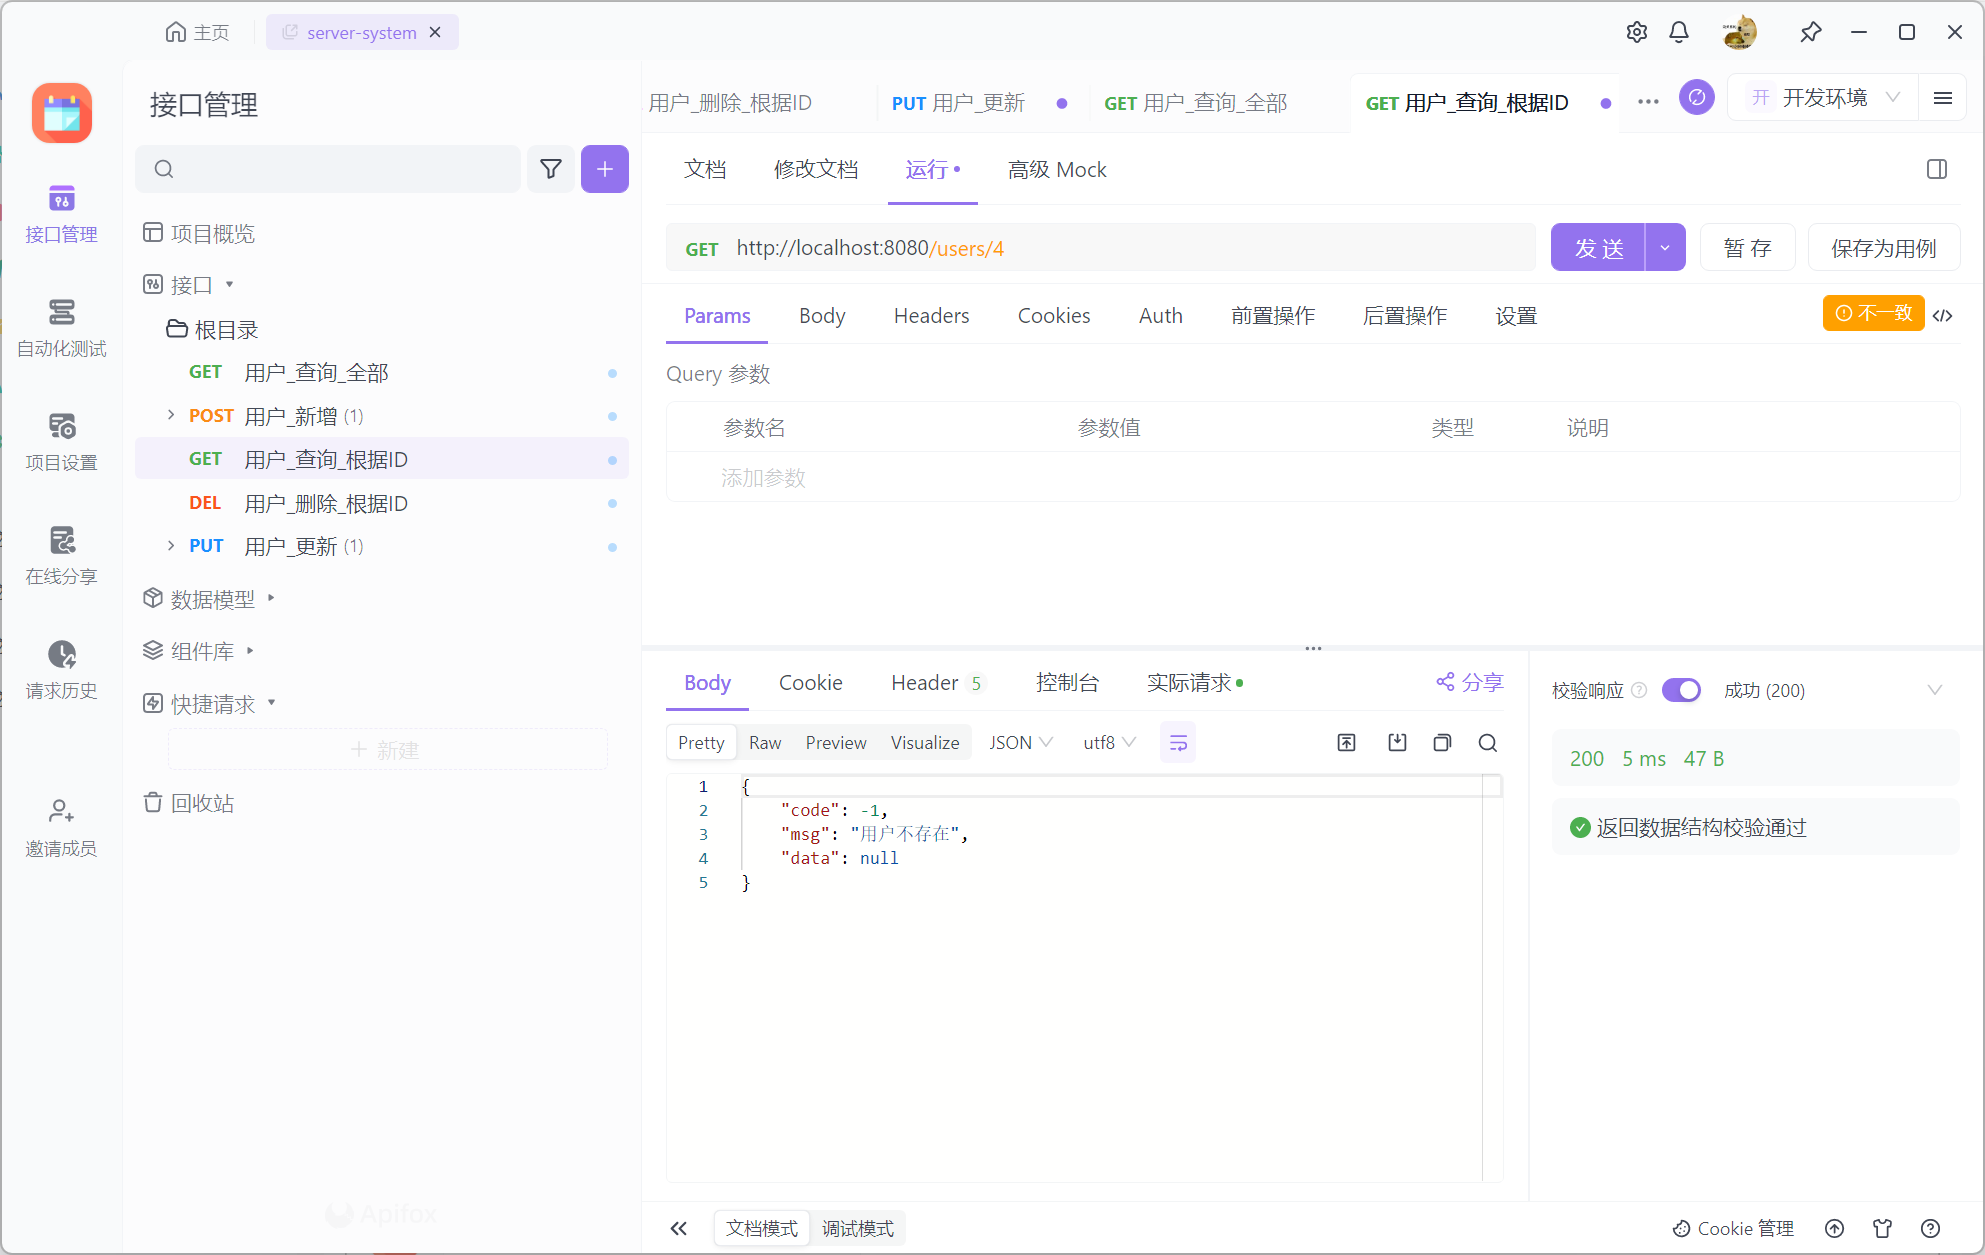Select Visualize response view
Viewport: 1985px width, 1255px height.
[x=925, y=743]
